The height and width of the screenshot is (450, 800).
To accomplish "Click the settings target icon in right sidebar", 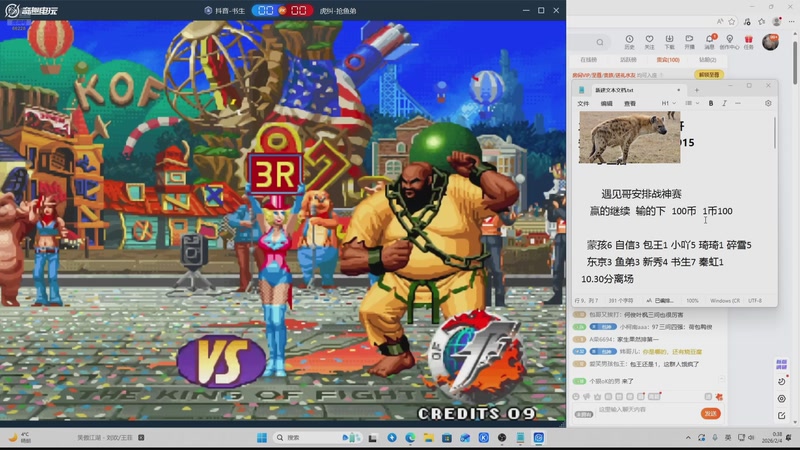I will pyautogui.click(x=781, y=398).
